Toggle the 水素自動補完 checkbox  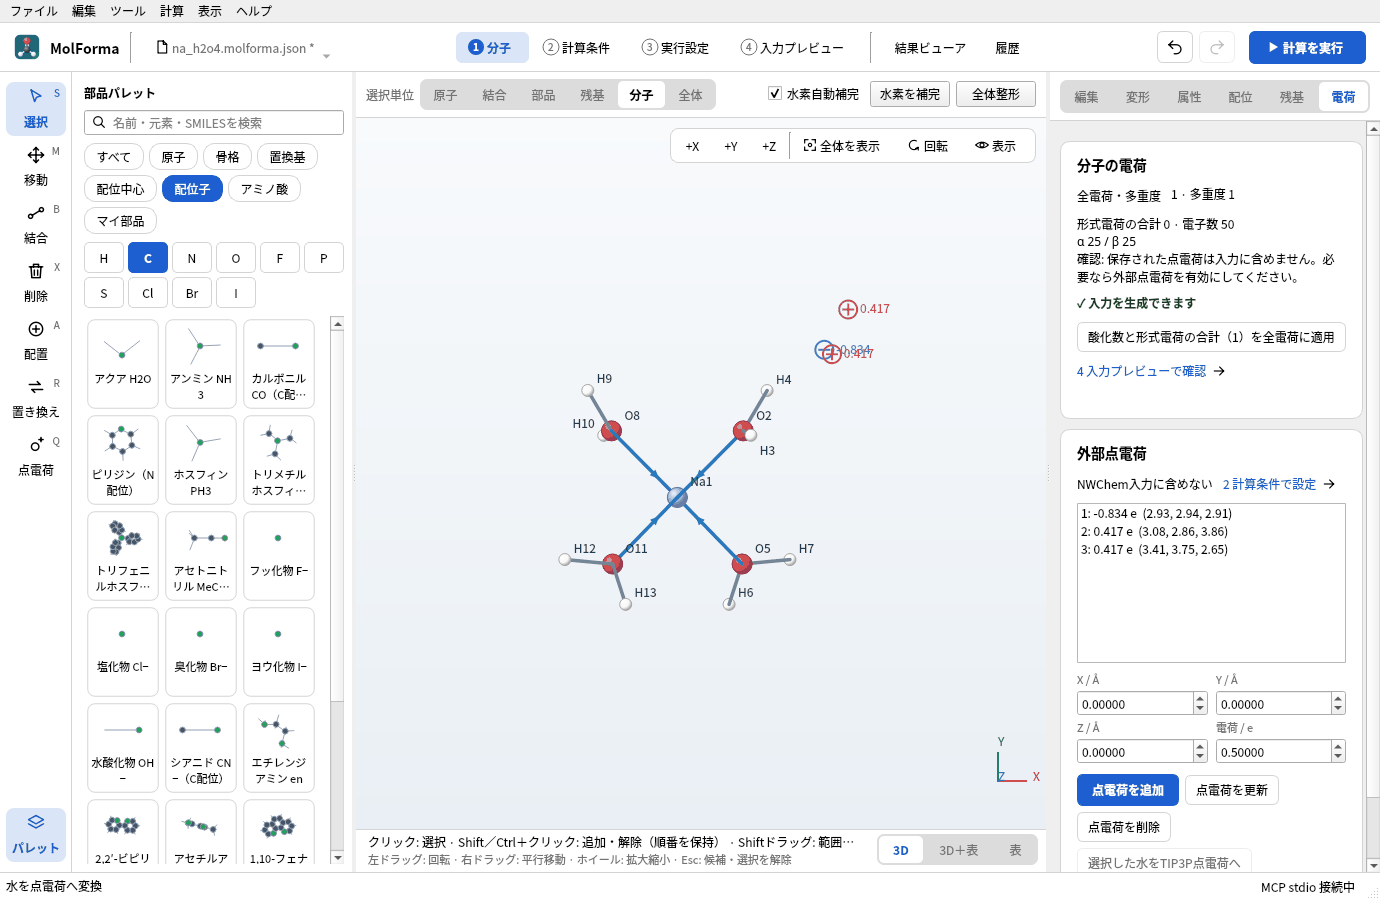point(775,93)
